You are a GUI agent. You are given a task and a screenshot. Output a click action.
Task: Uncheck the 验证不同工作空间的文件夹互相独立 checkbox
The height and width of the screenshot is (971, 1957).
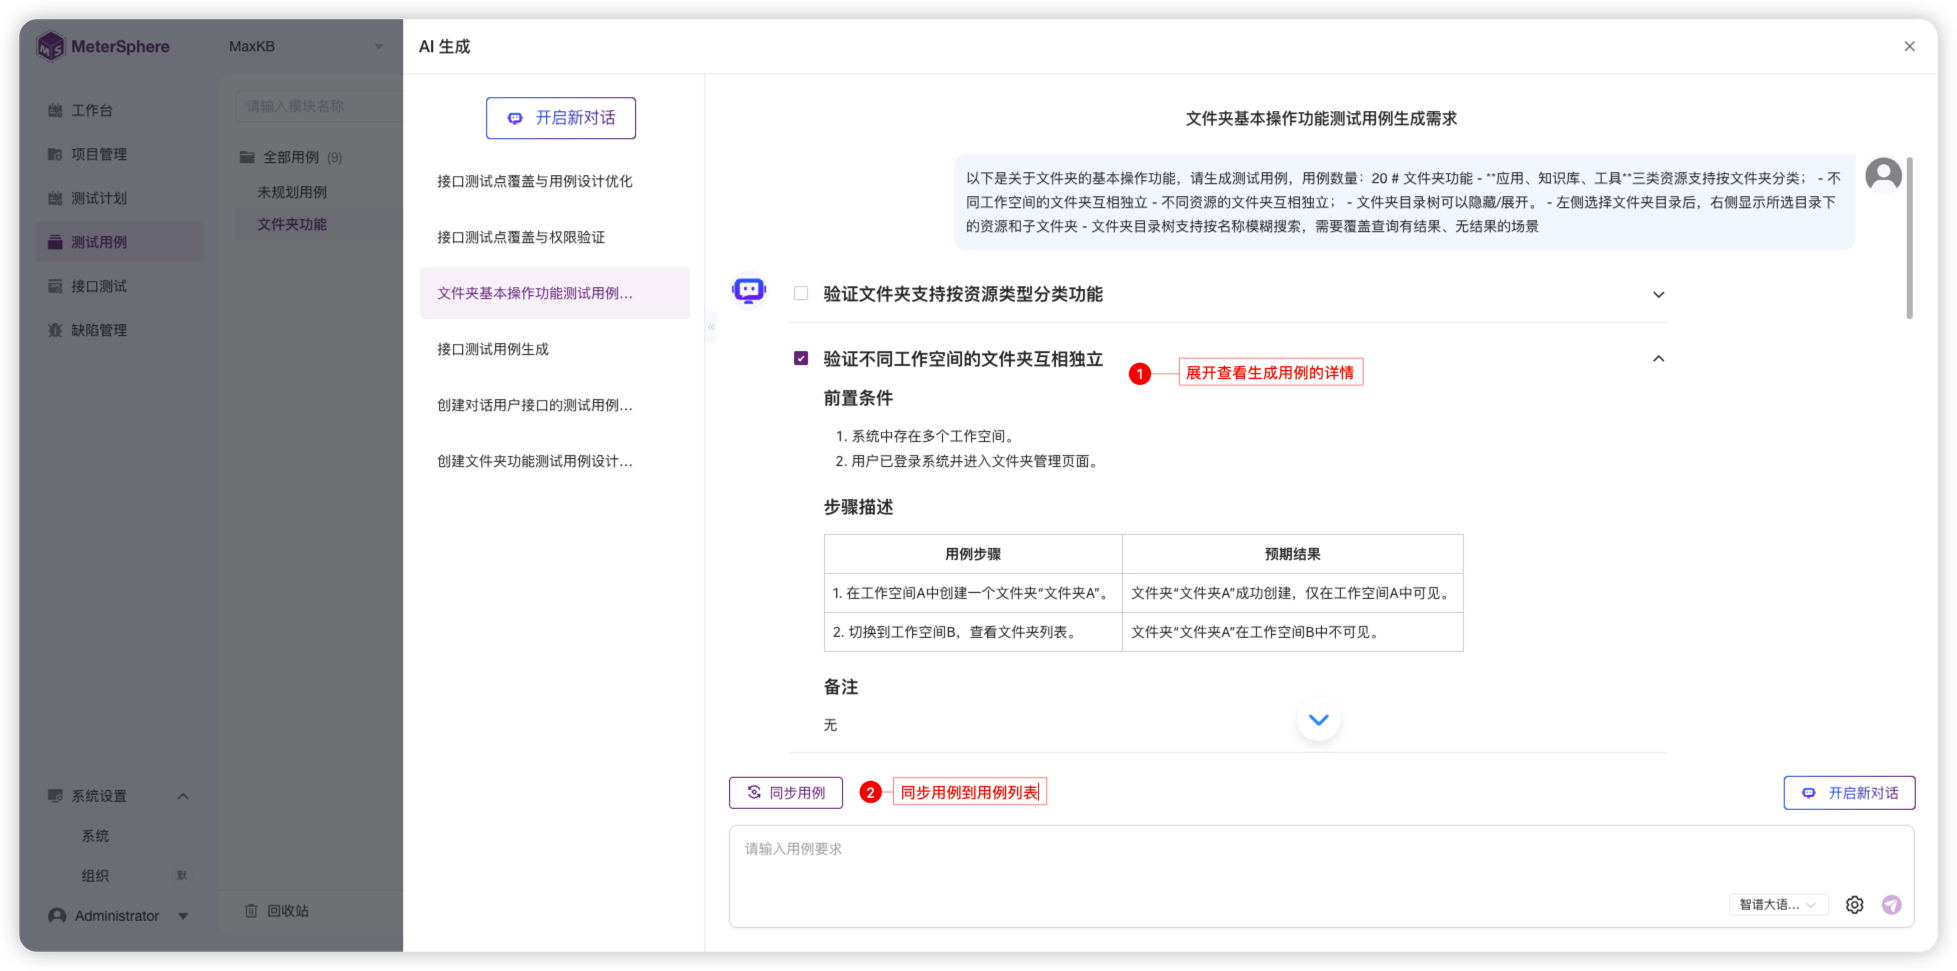click(800, 357)
